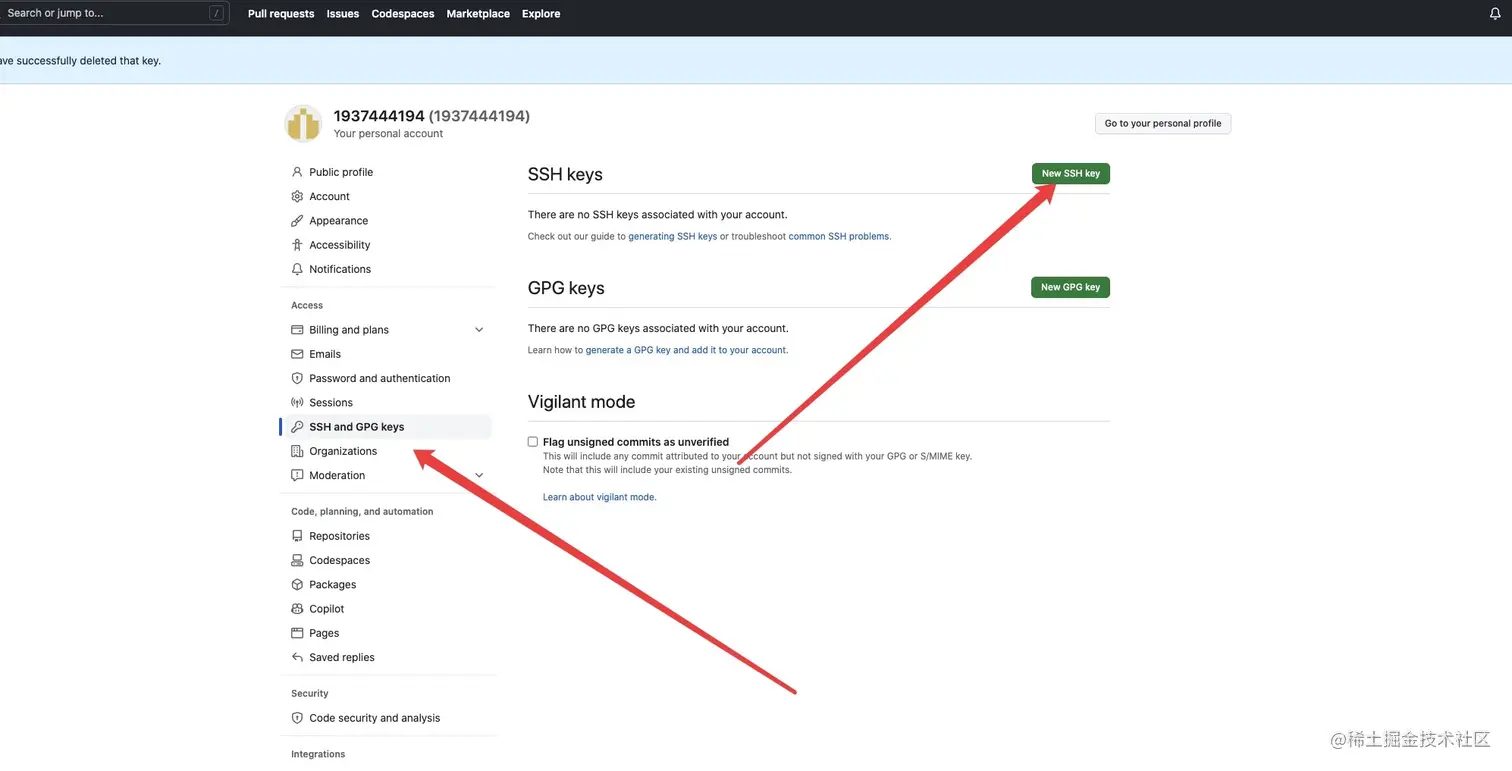Screen dimensions: 1512x771
Task: Click the Moderation report icon
Action: point(297,475)
